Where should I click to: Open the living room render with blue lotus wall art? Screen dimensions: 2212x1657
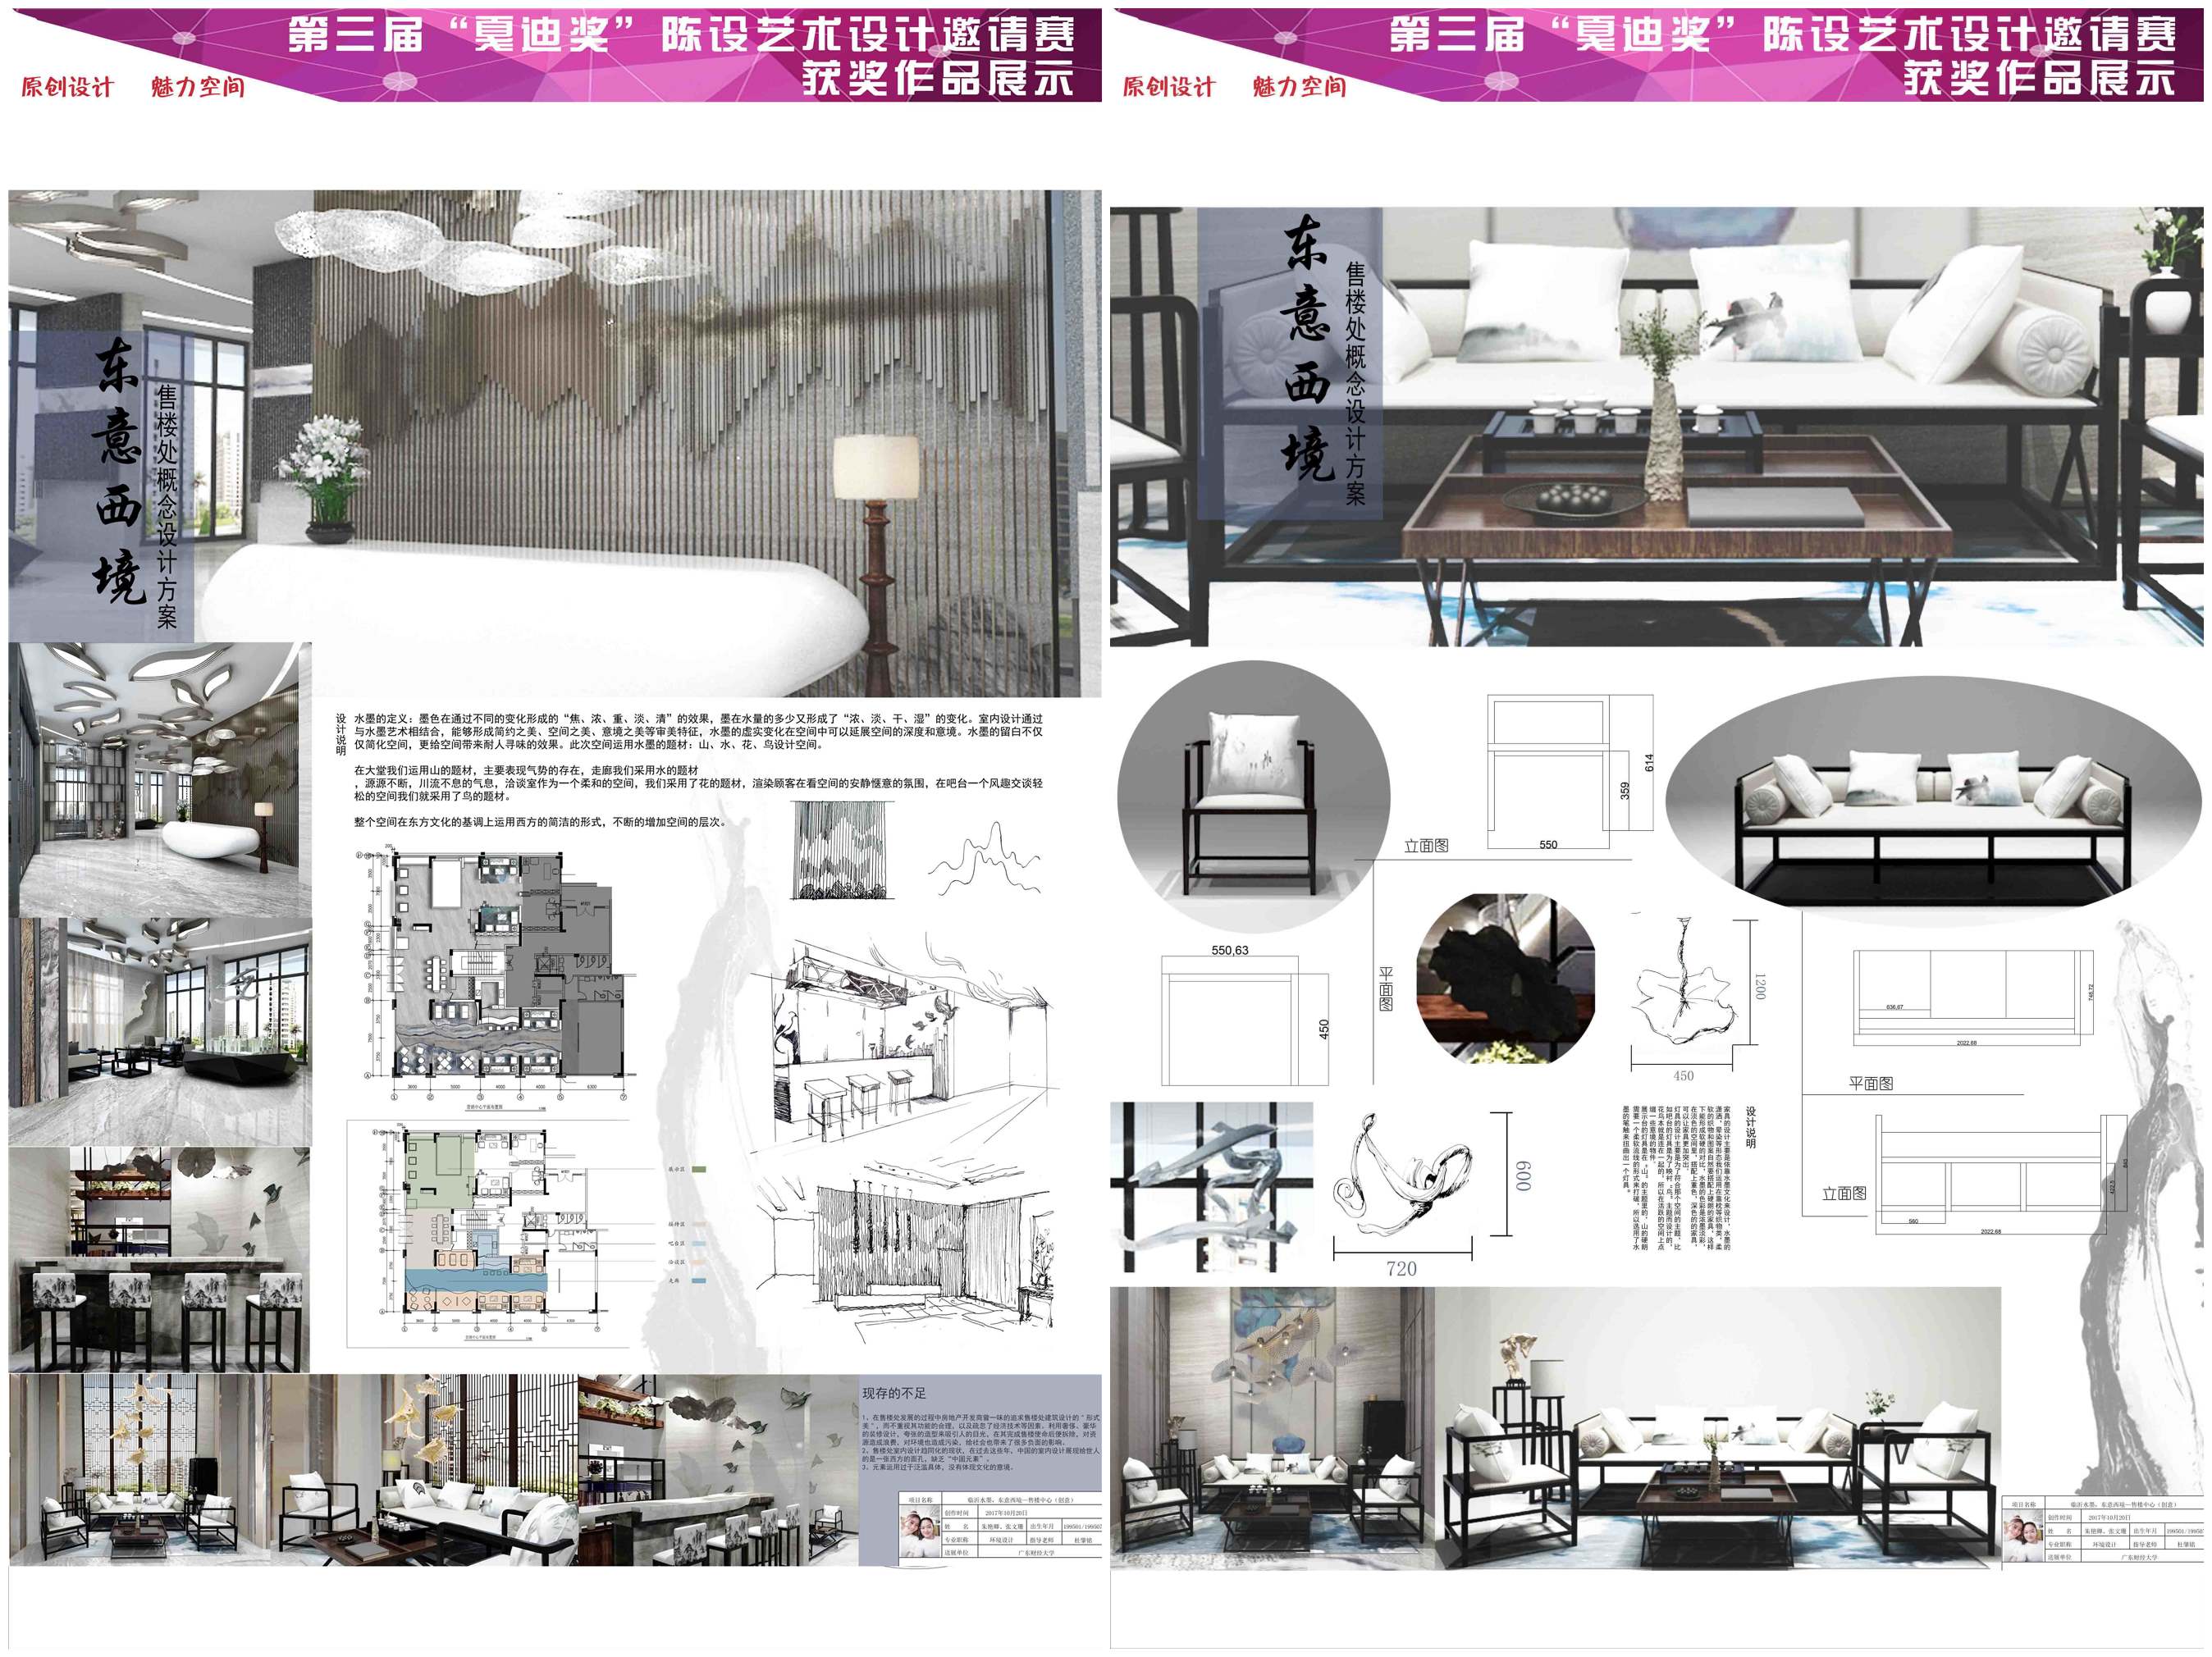click(1272, 1427)
